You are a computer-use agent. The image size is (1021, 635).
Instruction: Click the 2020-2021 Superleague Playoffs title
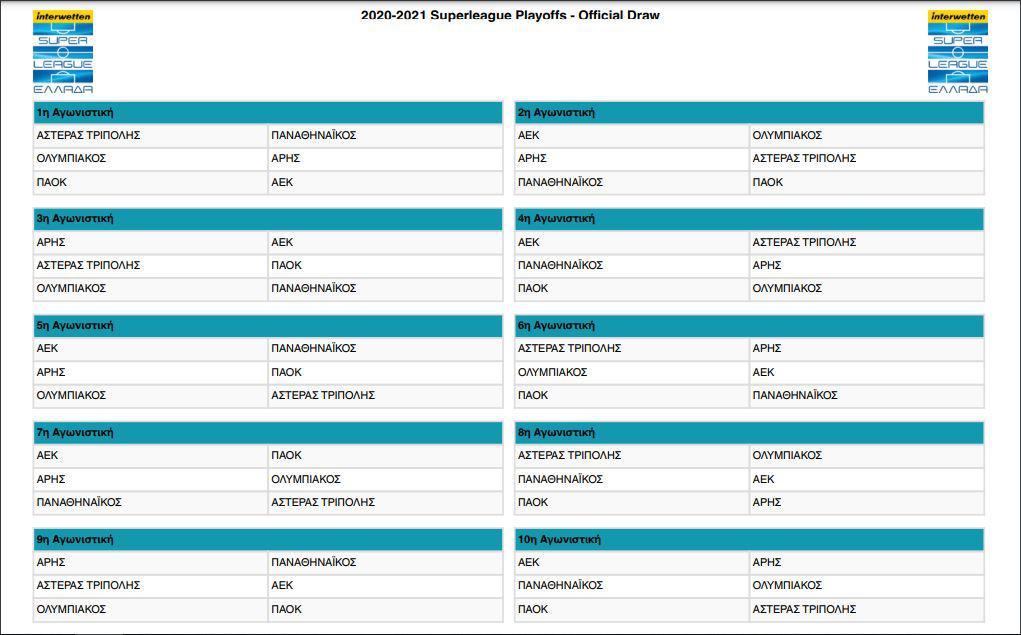coord(510,14)
